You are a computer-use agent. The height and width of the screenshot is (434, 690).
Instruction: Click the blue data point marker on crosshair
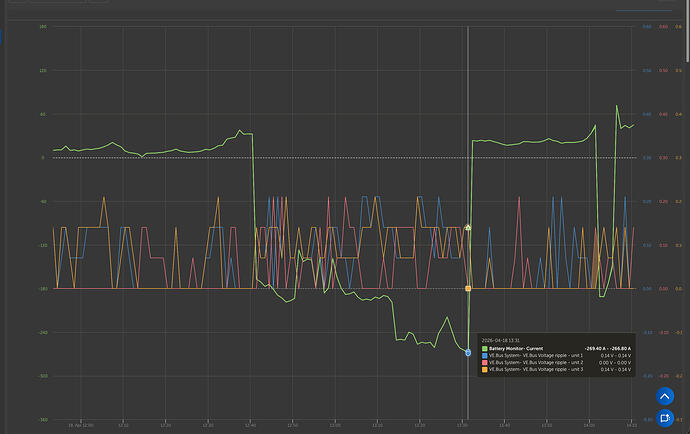468,352
